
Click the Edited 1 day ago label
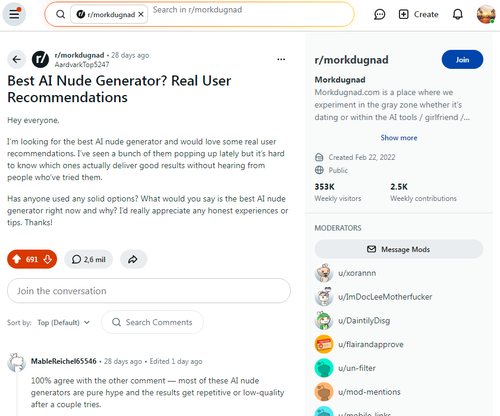pyautogui.click(x=176, y=361)
